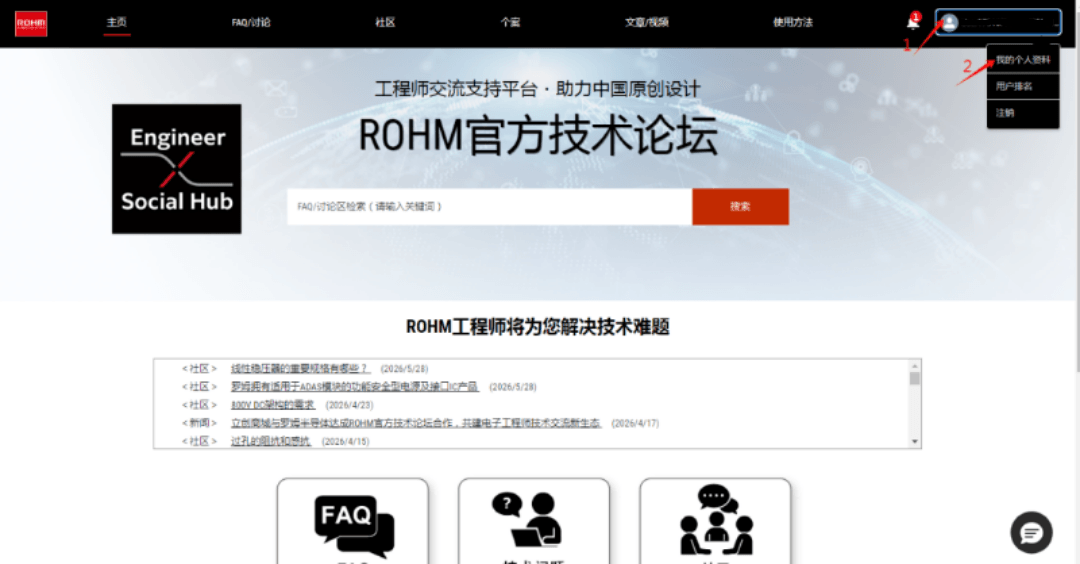Click the news list scroll-down arrow

[915, 441]
